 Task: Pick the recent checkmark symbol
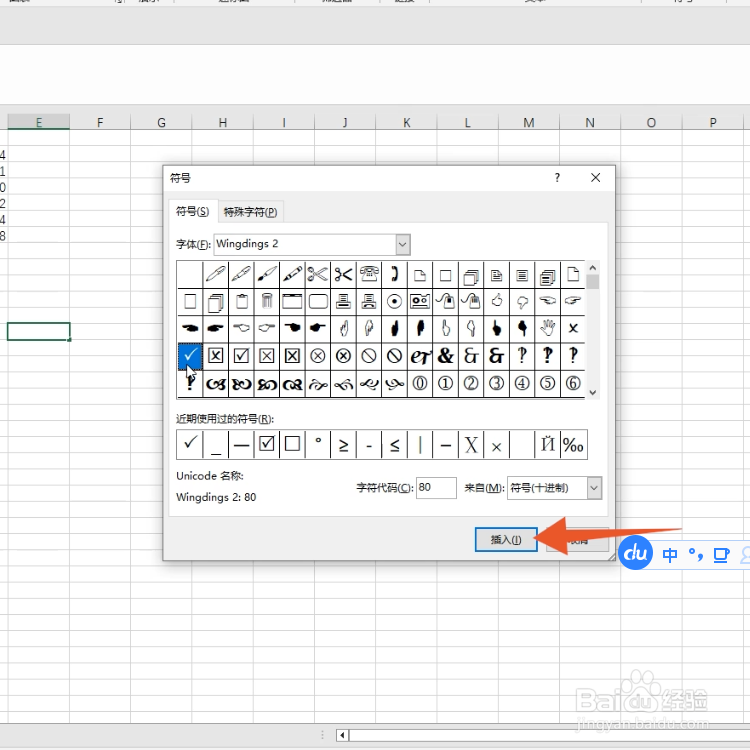coord(190,445)
